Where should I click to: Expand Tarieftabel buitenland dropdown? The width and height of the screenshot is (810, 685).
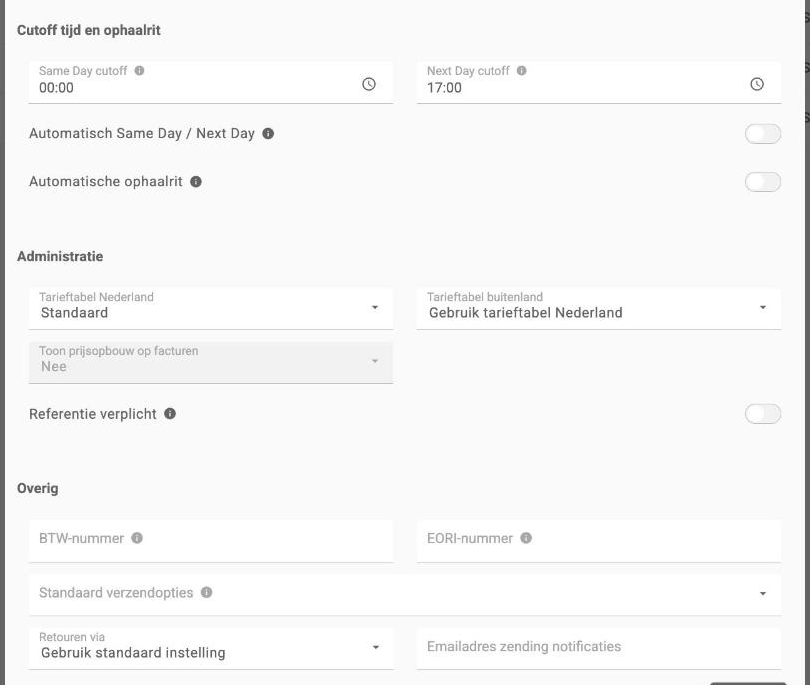599,308
